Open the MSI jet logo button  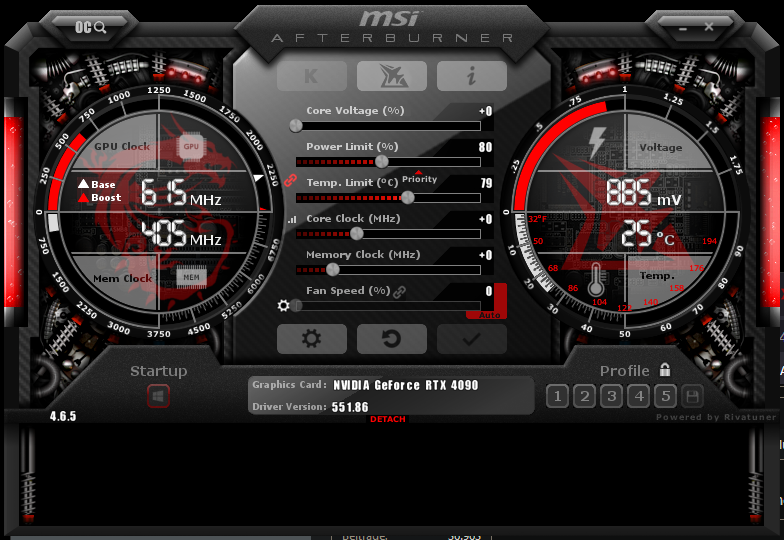[x=392, y=76]
